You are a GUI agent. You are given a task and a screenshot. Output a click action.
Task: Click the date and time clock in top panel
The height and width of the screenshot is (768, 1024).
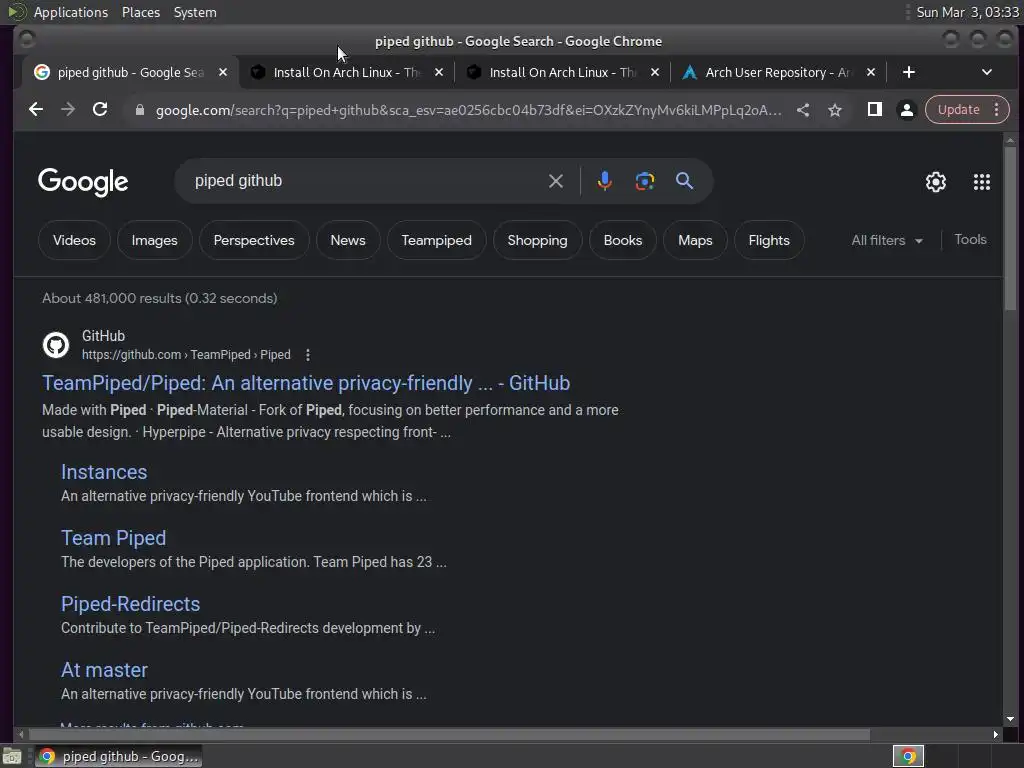point(967,12)
